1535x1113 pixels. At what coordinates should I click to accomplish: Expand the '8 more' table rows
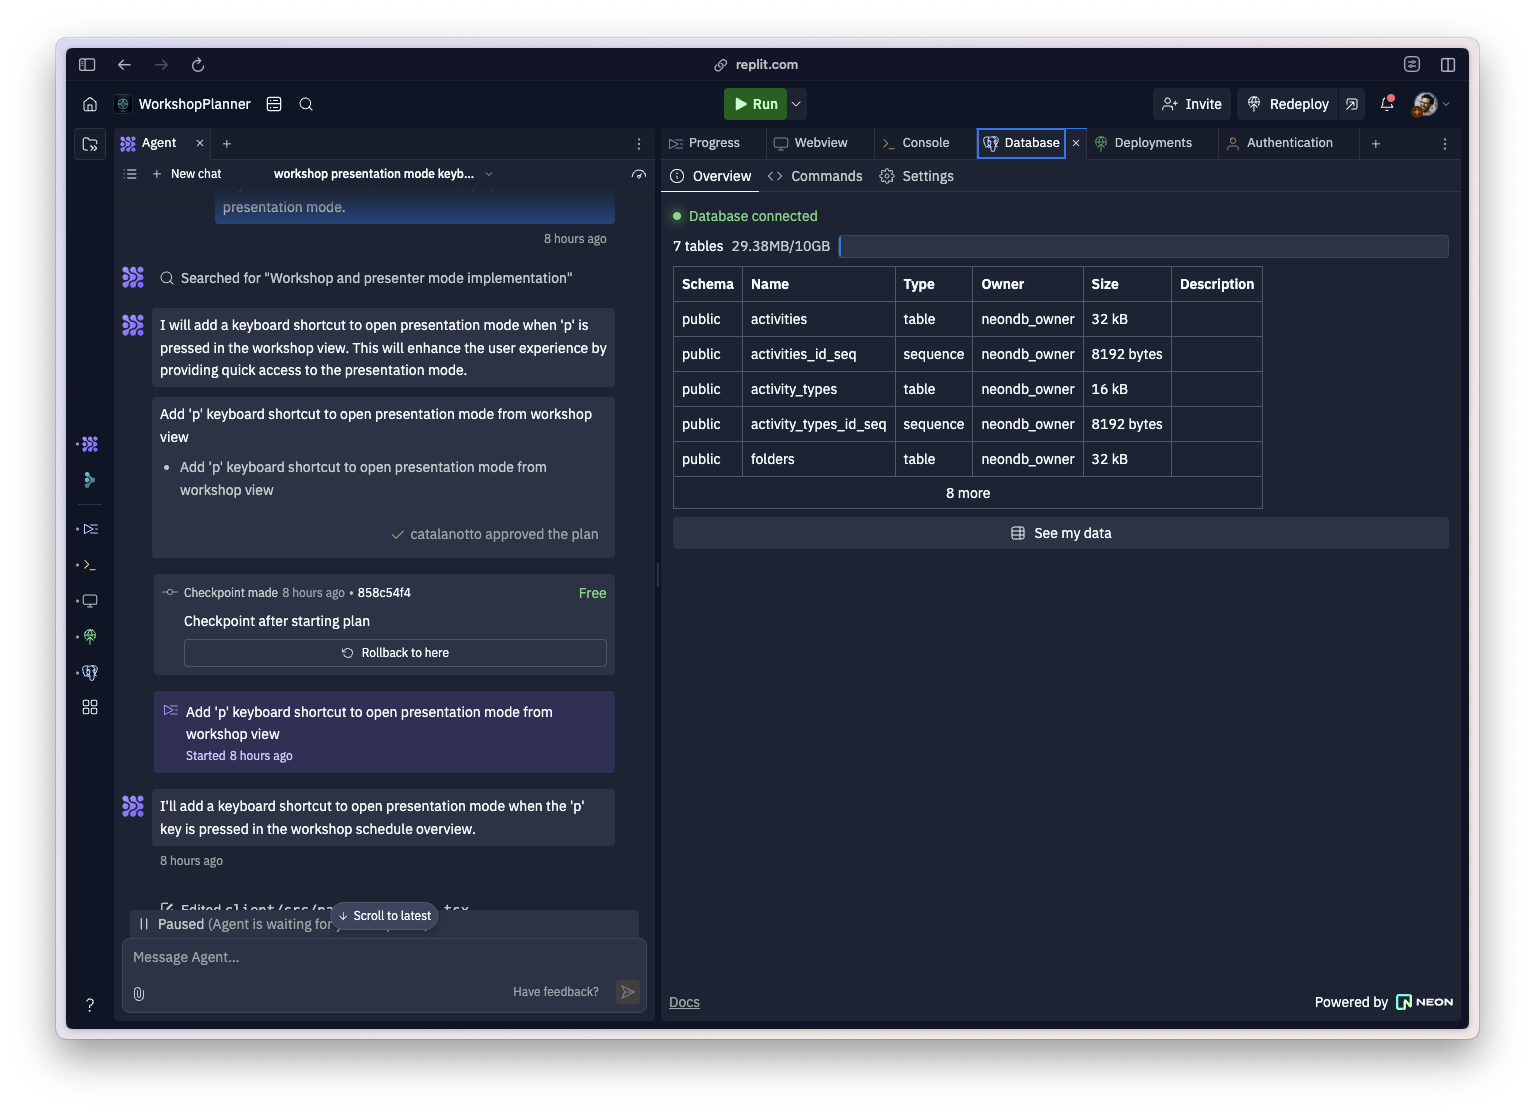(967, 493)
